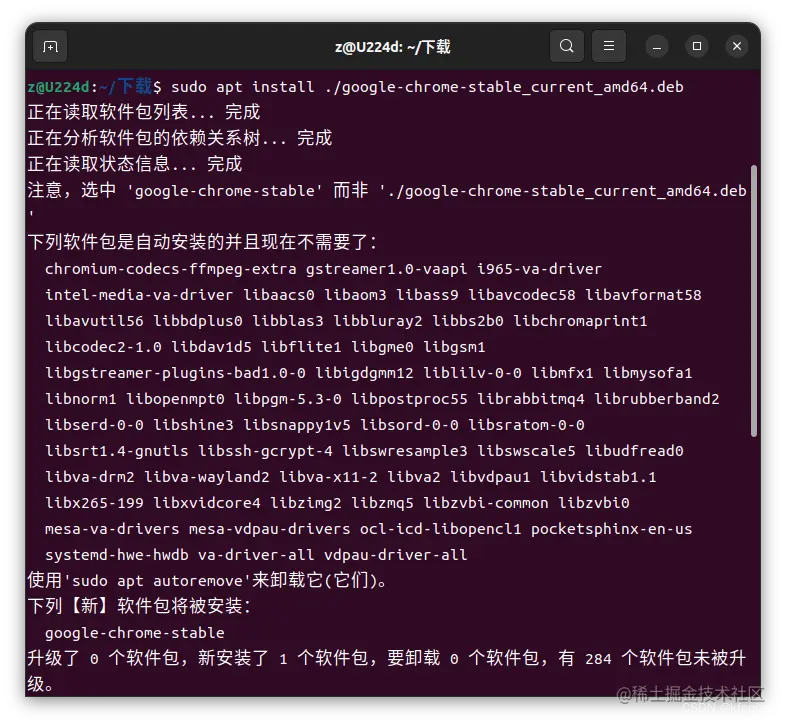Image resolution: width=786 pixels, height=725 pixels.
Task: Click the package 'chromium-codecs-ffmpeg-extra'
Action: point(170,269)
